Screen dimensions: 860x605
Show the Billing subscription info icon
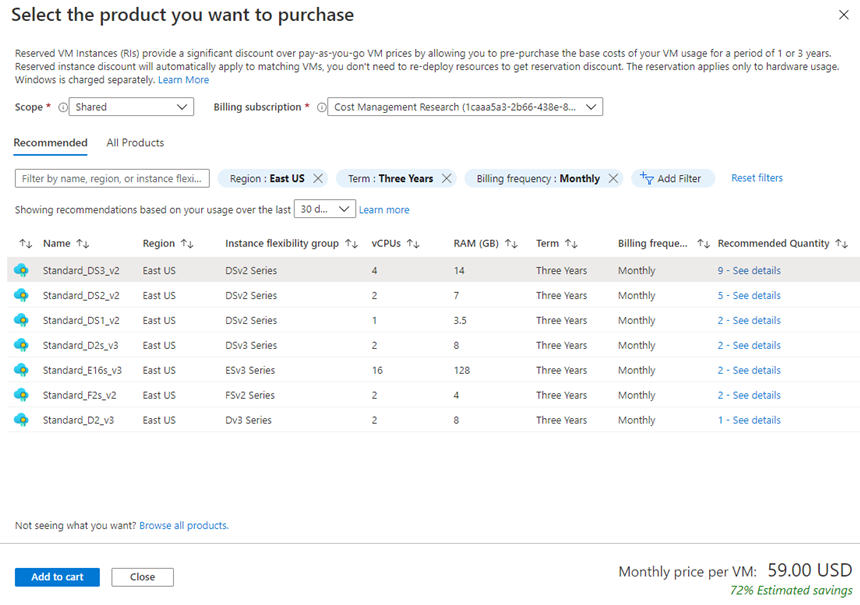(322, 107)
